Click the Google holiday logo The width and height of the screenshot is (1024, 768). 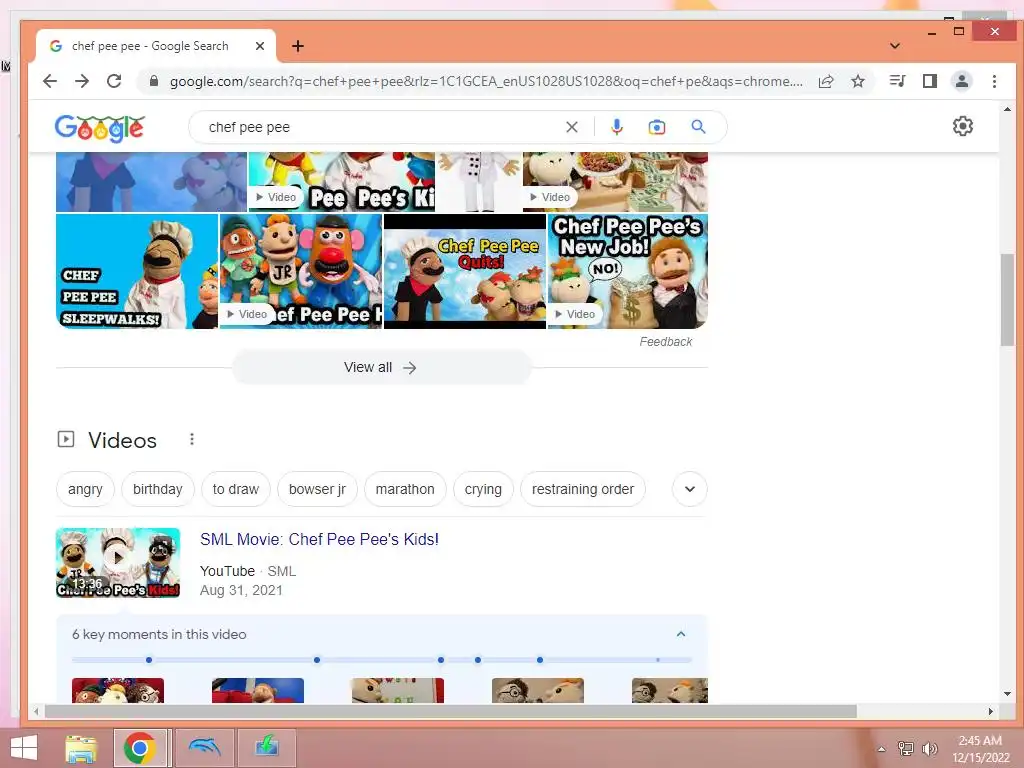[99, 127]
